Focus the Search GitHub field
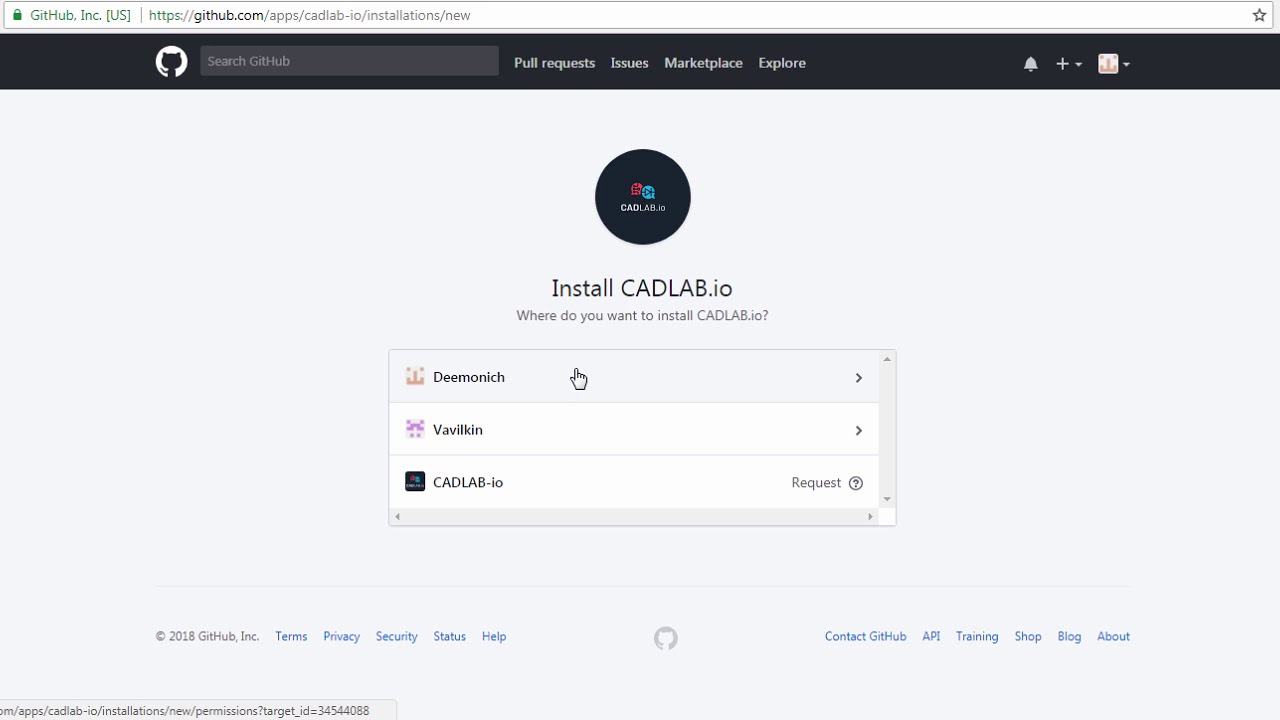 point(349,61)
